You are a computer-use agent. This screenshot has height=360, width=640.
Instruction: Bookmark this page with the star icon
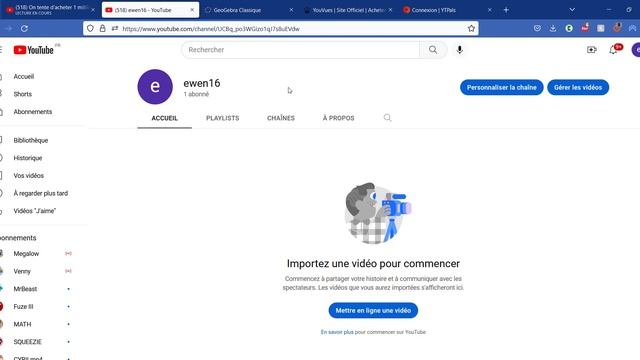tap(471, 29)
